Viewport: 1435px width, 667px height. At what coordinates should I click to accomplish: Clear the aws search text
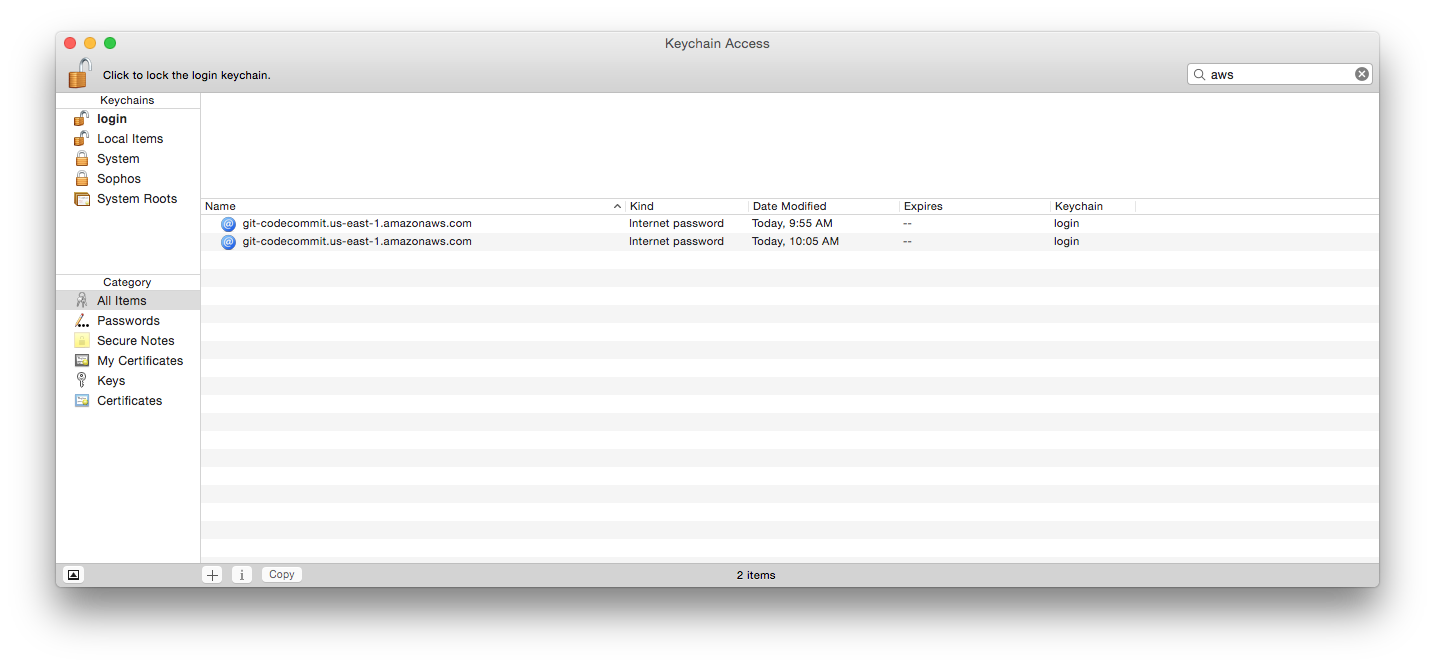tap(1361, 74)
